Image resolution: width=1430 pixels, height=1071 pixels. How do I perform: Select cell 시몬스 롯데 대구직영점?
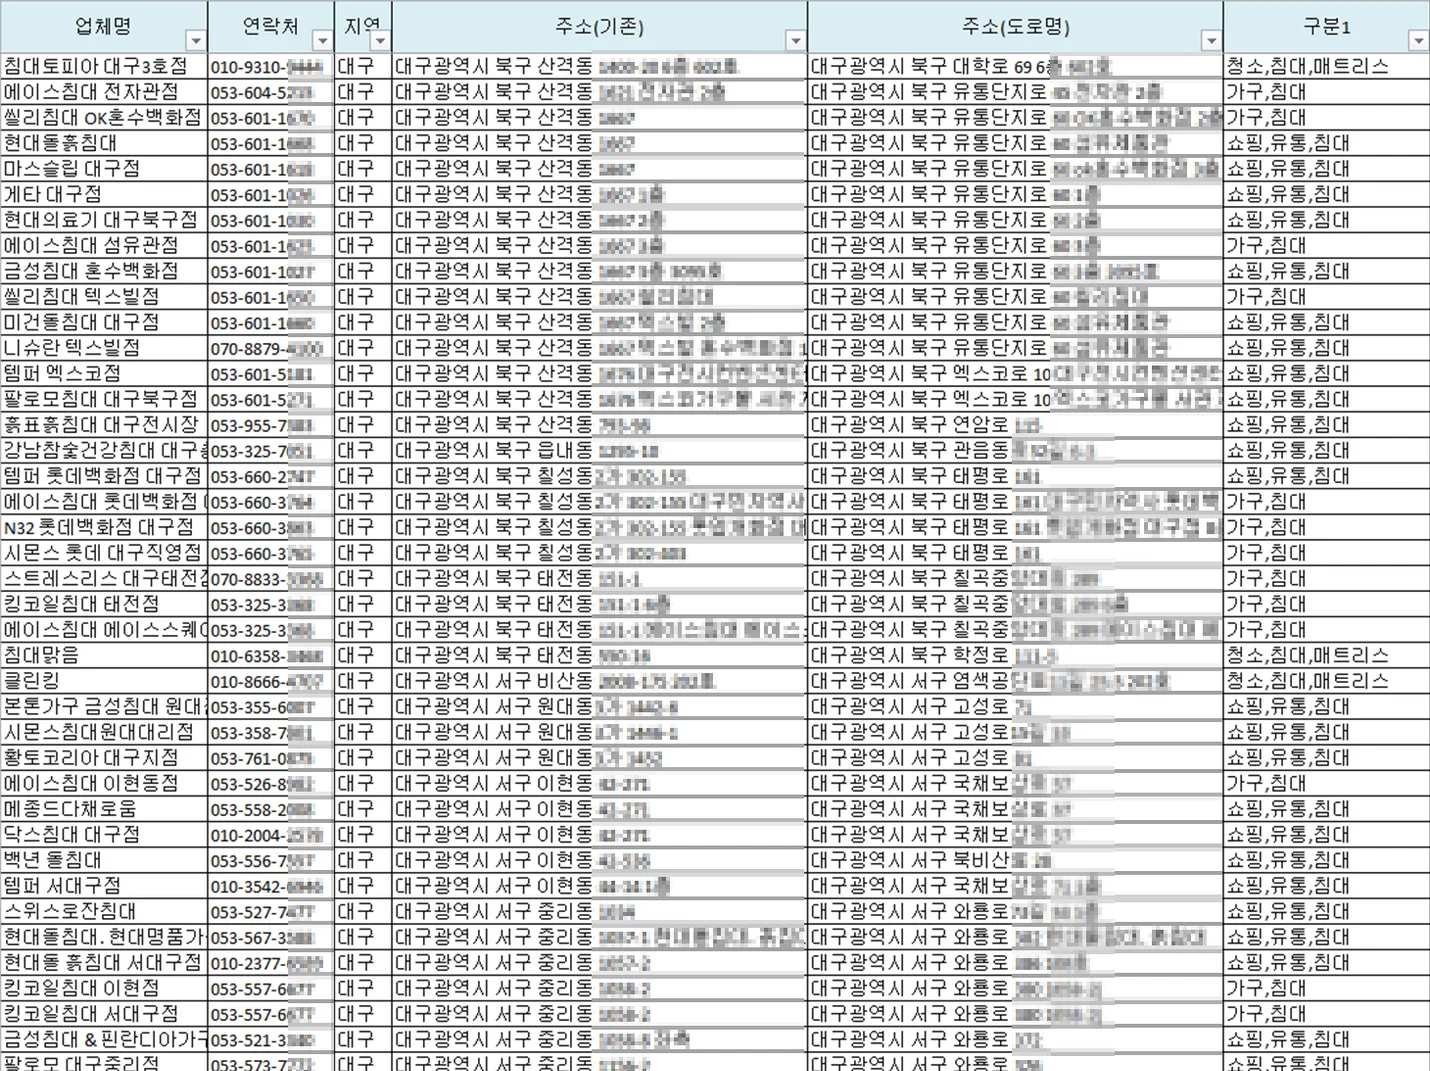104,553
